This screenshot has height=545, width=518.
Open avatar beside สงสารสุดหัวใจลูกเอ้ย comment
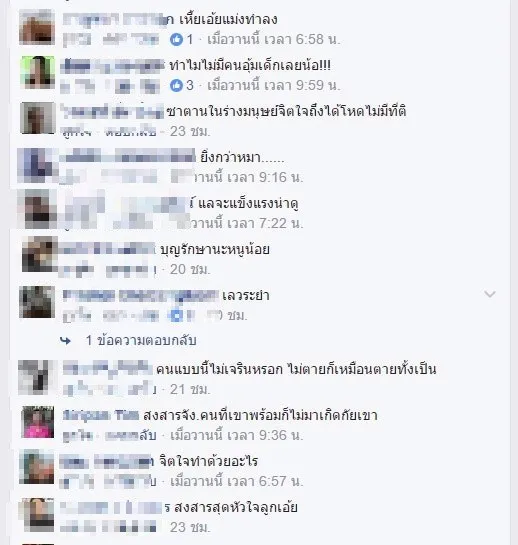pyautogui.click(x=37, y=515)
